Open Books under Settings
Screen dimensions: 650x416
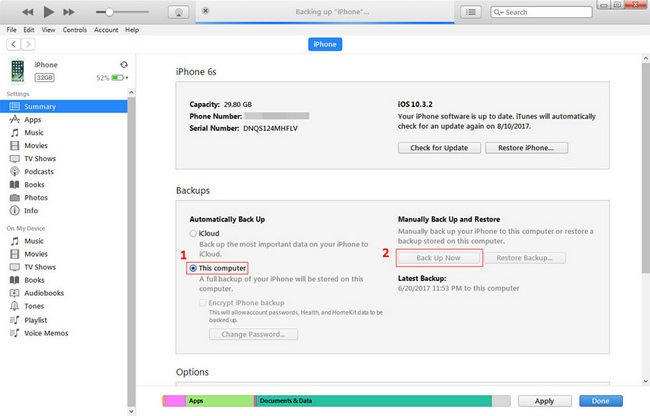[34, 185]
